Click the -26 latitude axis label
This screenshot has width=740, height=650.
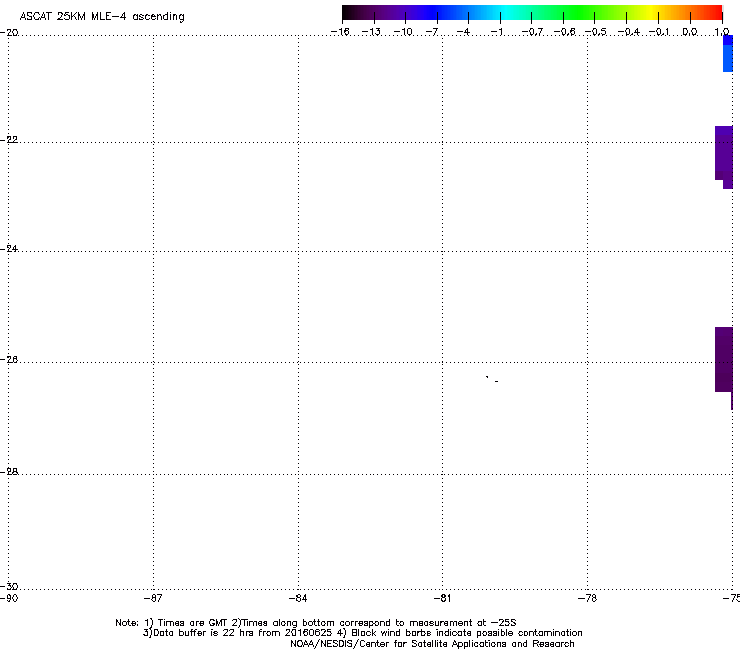click(x=9, y=360)
